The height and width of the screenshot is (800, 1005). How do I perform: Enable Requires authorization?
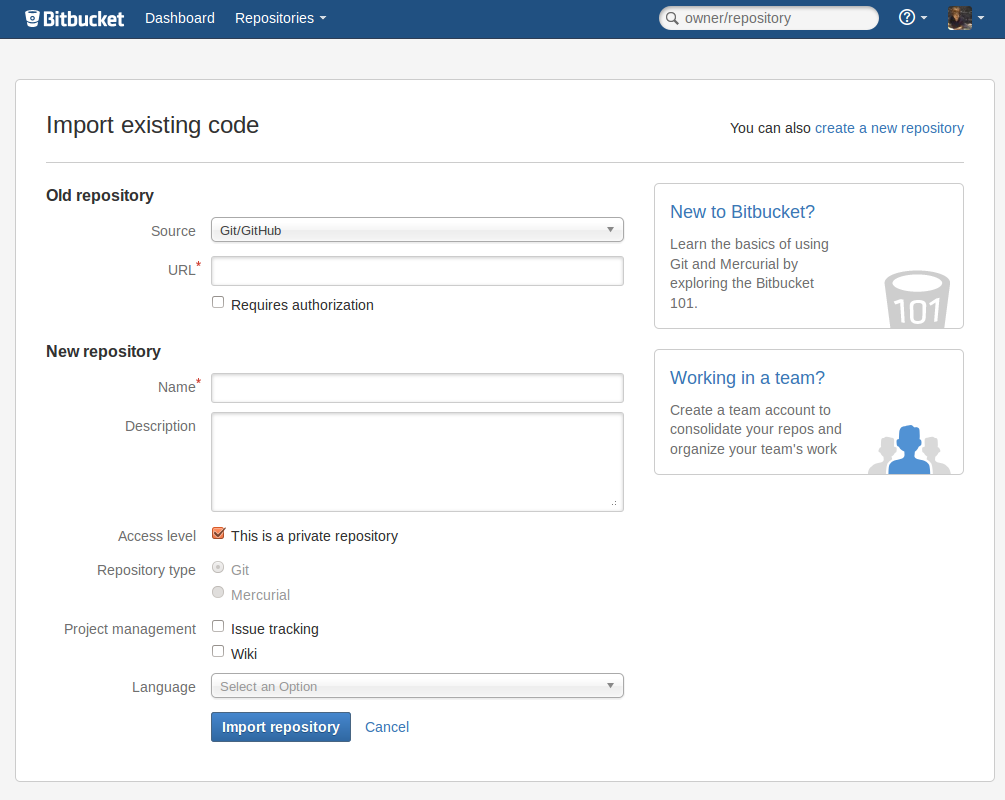pyautogui.click(x=218, y=303)
